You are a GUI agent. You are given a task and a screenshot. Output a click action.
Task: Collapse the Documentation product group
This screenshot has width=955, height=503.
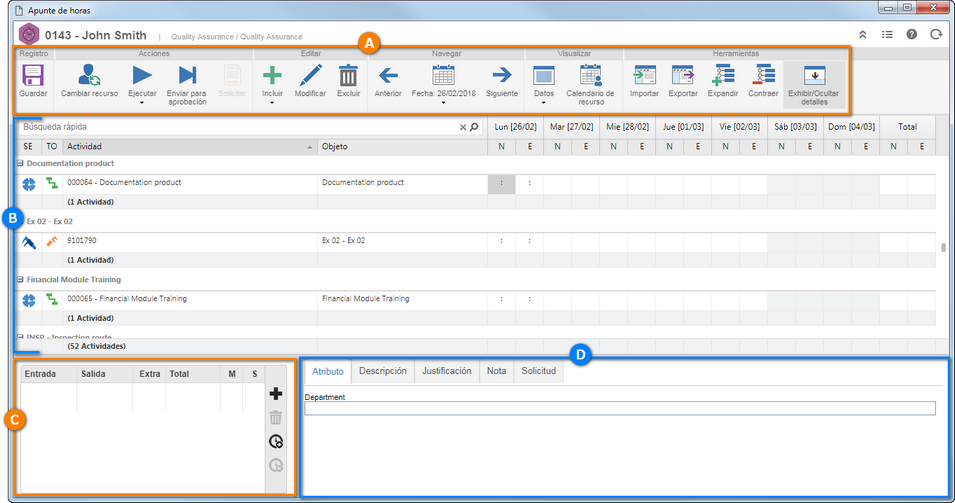click(x=20, y=163)
